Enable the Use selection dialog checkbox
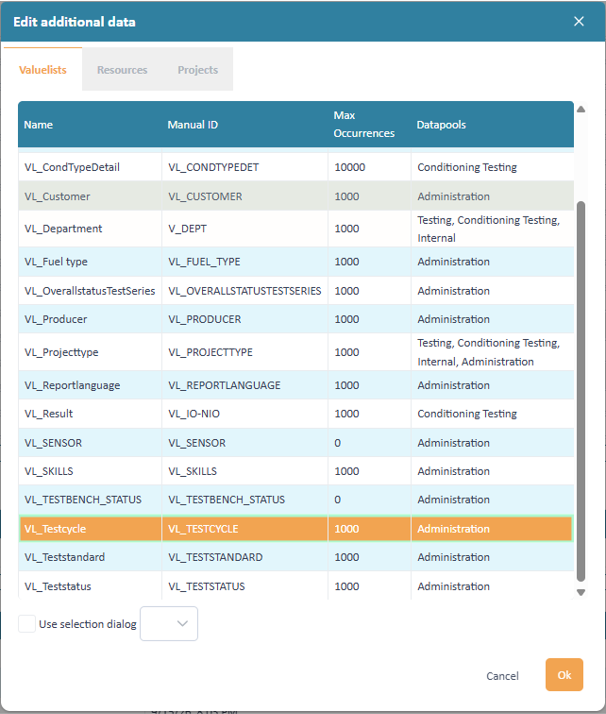Image resolution: width=606 pixels, height=714 pixels. 27,624
